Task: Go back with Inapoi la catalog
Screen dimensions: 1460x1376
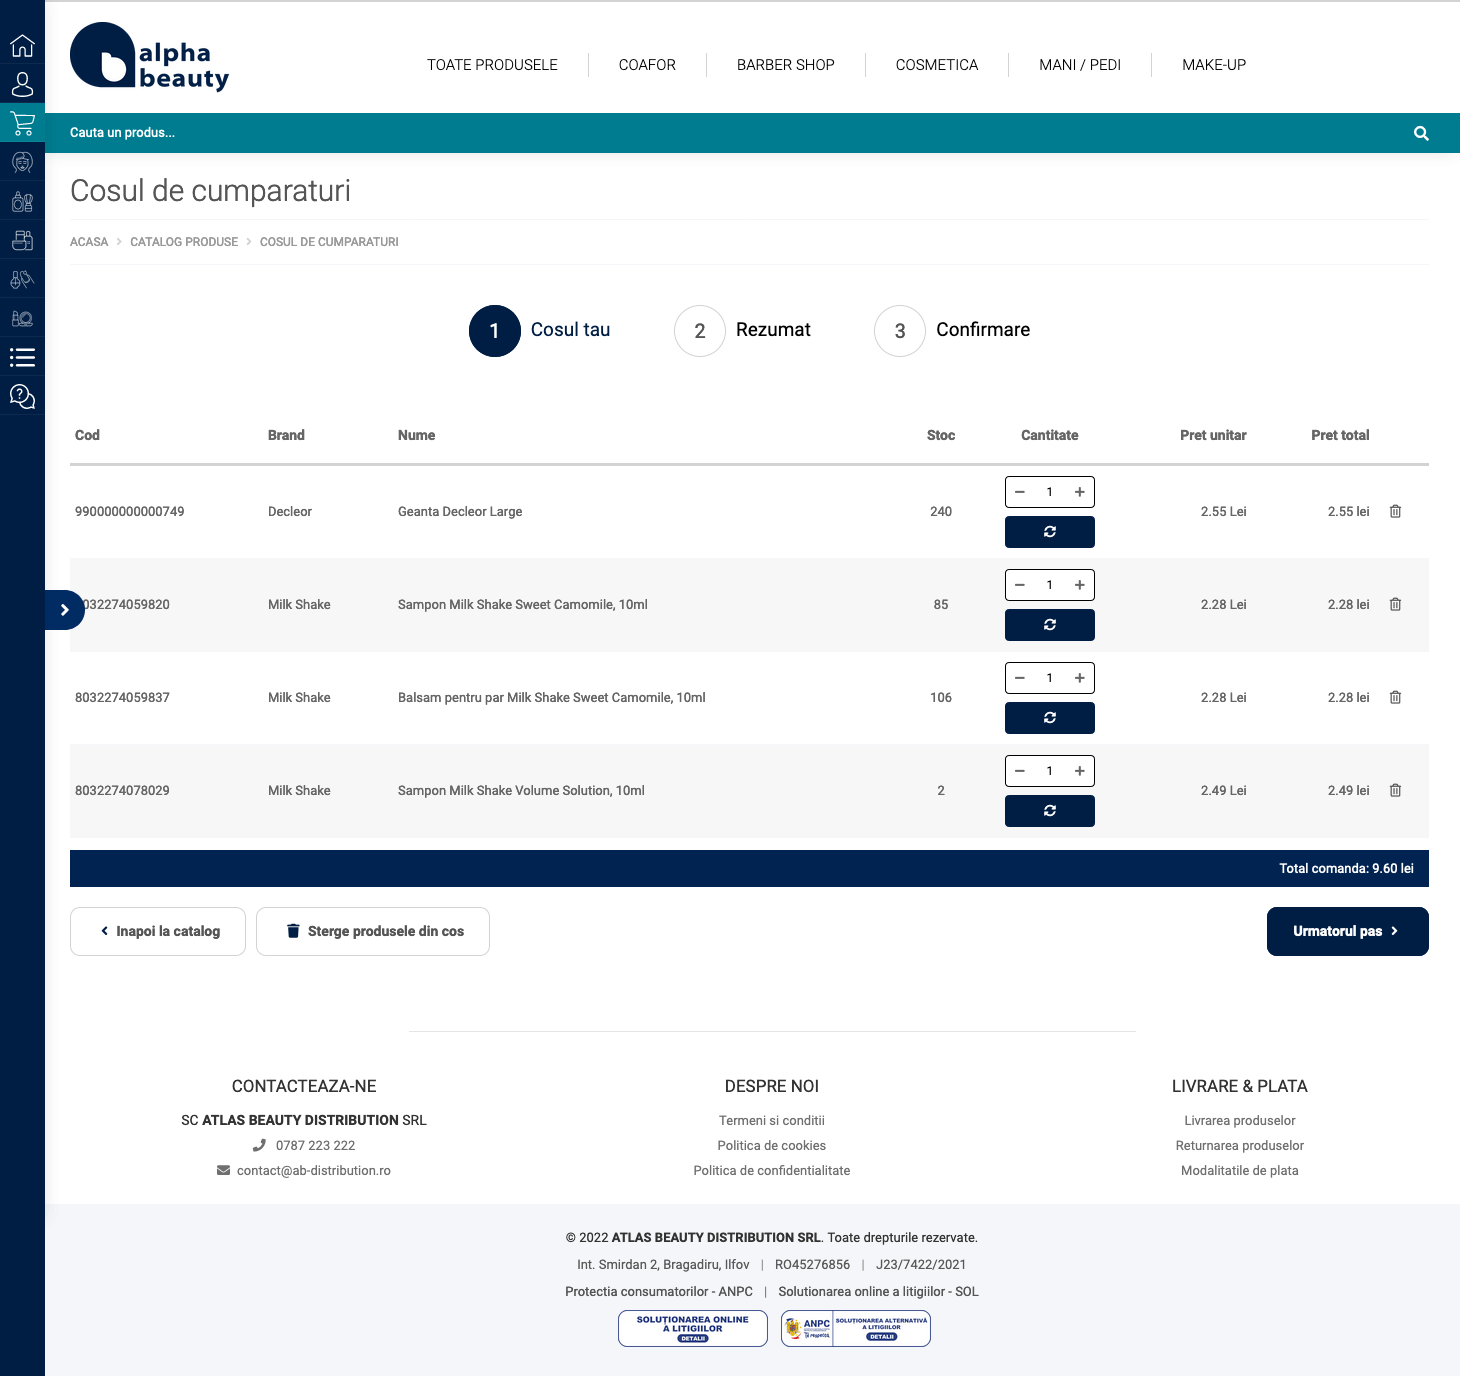Action: [158, 931]
